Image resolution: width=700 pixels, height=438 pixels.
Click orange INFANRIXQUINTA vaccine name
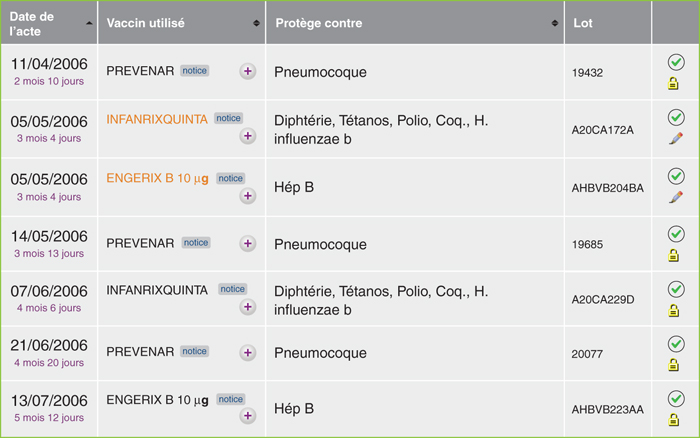157,119
